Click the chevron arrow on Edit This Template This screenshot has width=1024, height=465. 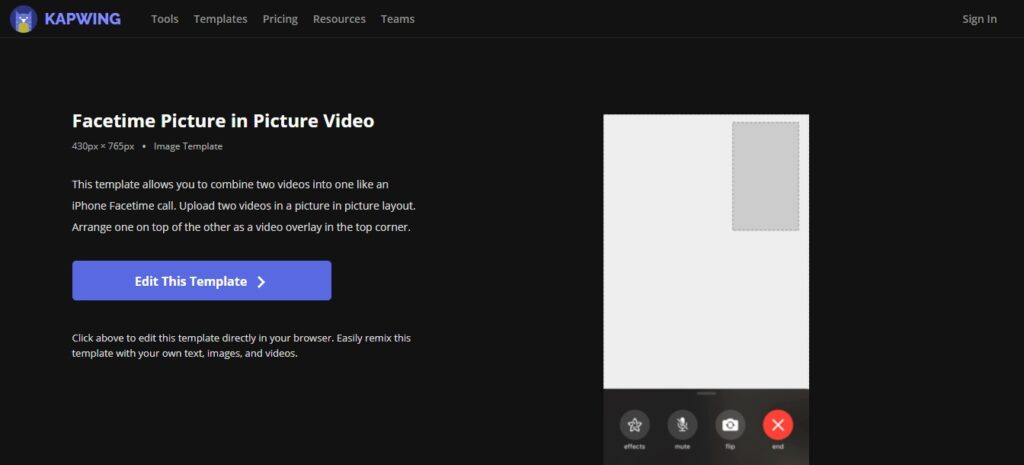pyautogui.click(x=261, y=281)
